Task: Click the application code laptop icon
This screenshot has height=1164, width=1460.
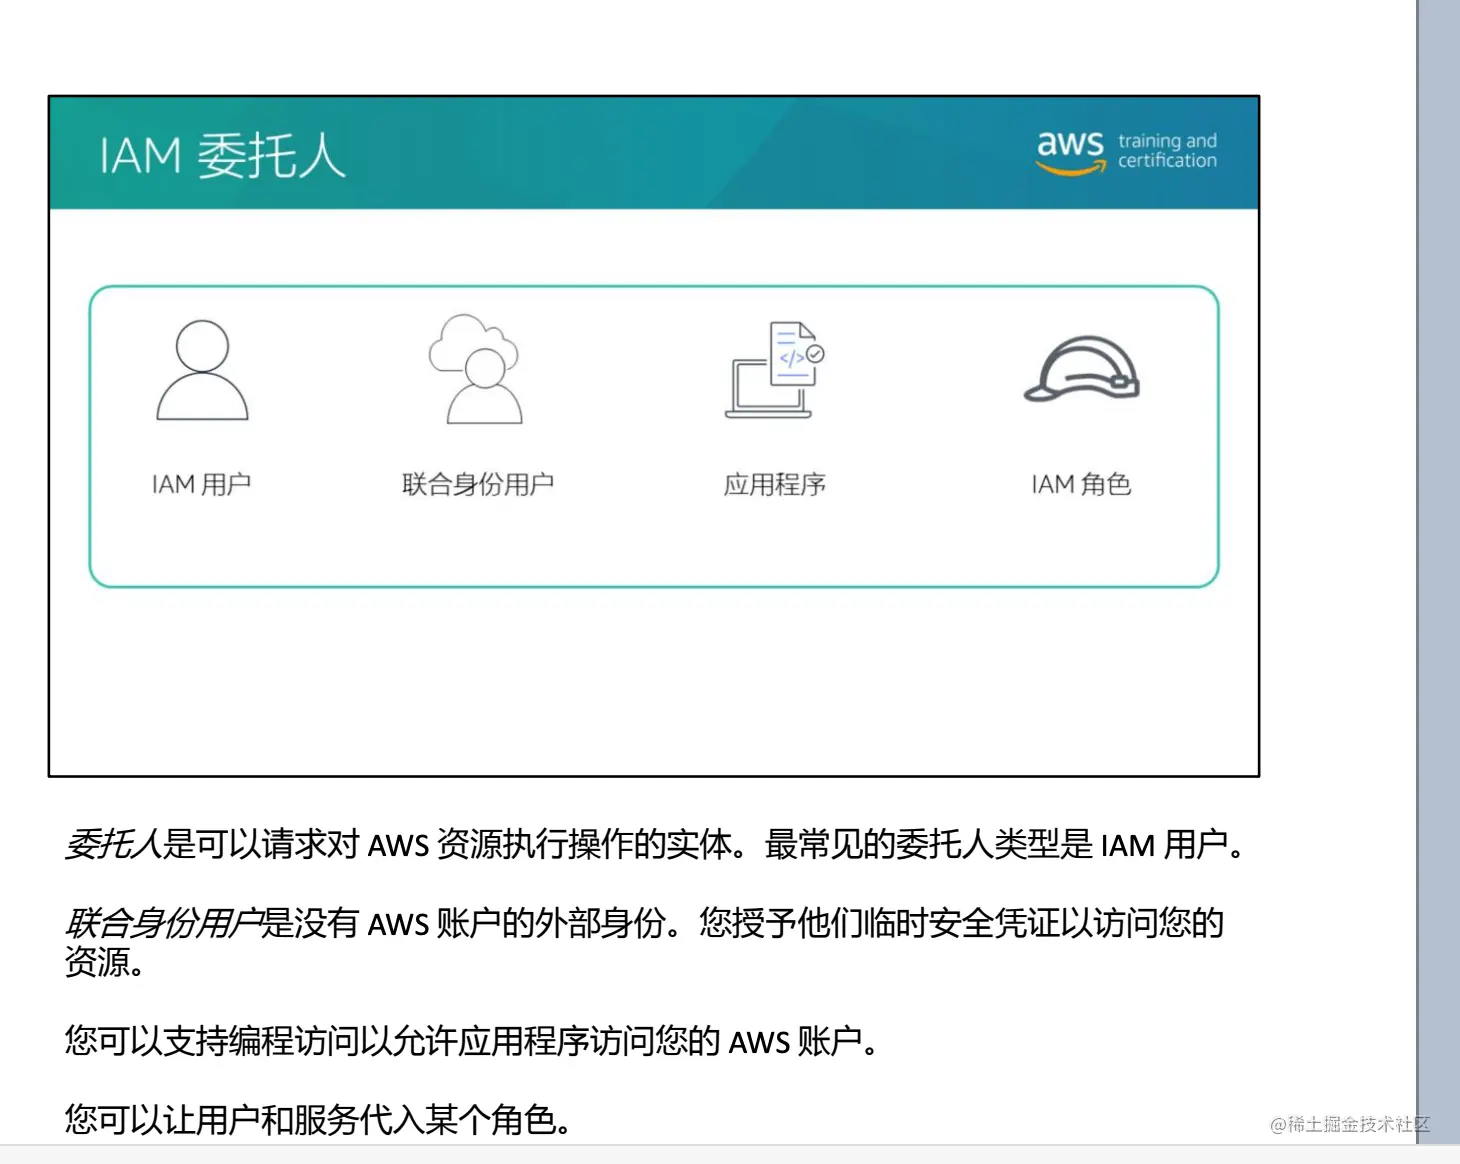Action: click(775, 369)
